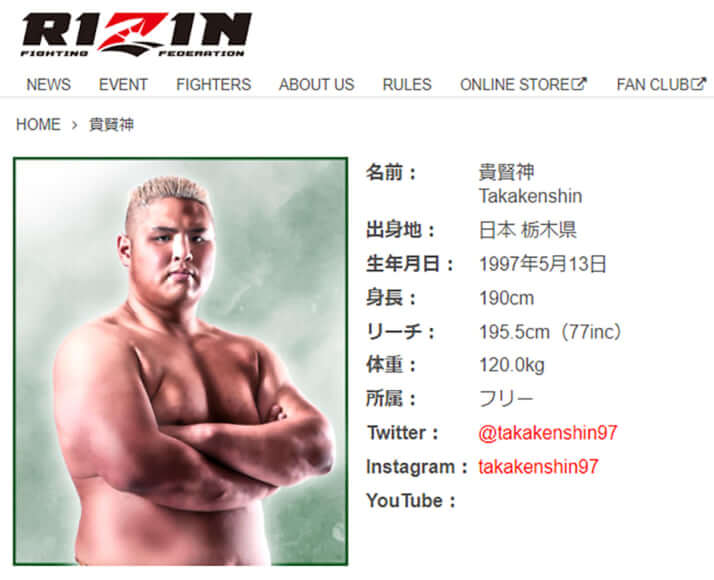Viewport: 714px width, 580px height.
Task: Open the external-link icon beside ONLINE STORE
Action: 579,84
